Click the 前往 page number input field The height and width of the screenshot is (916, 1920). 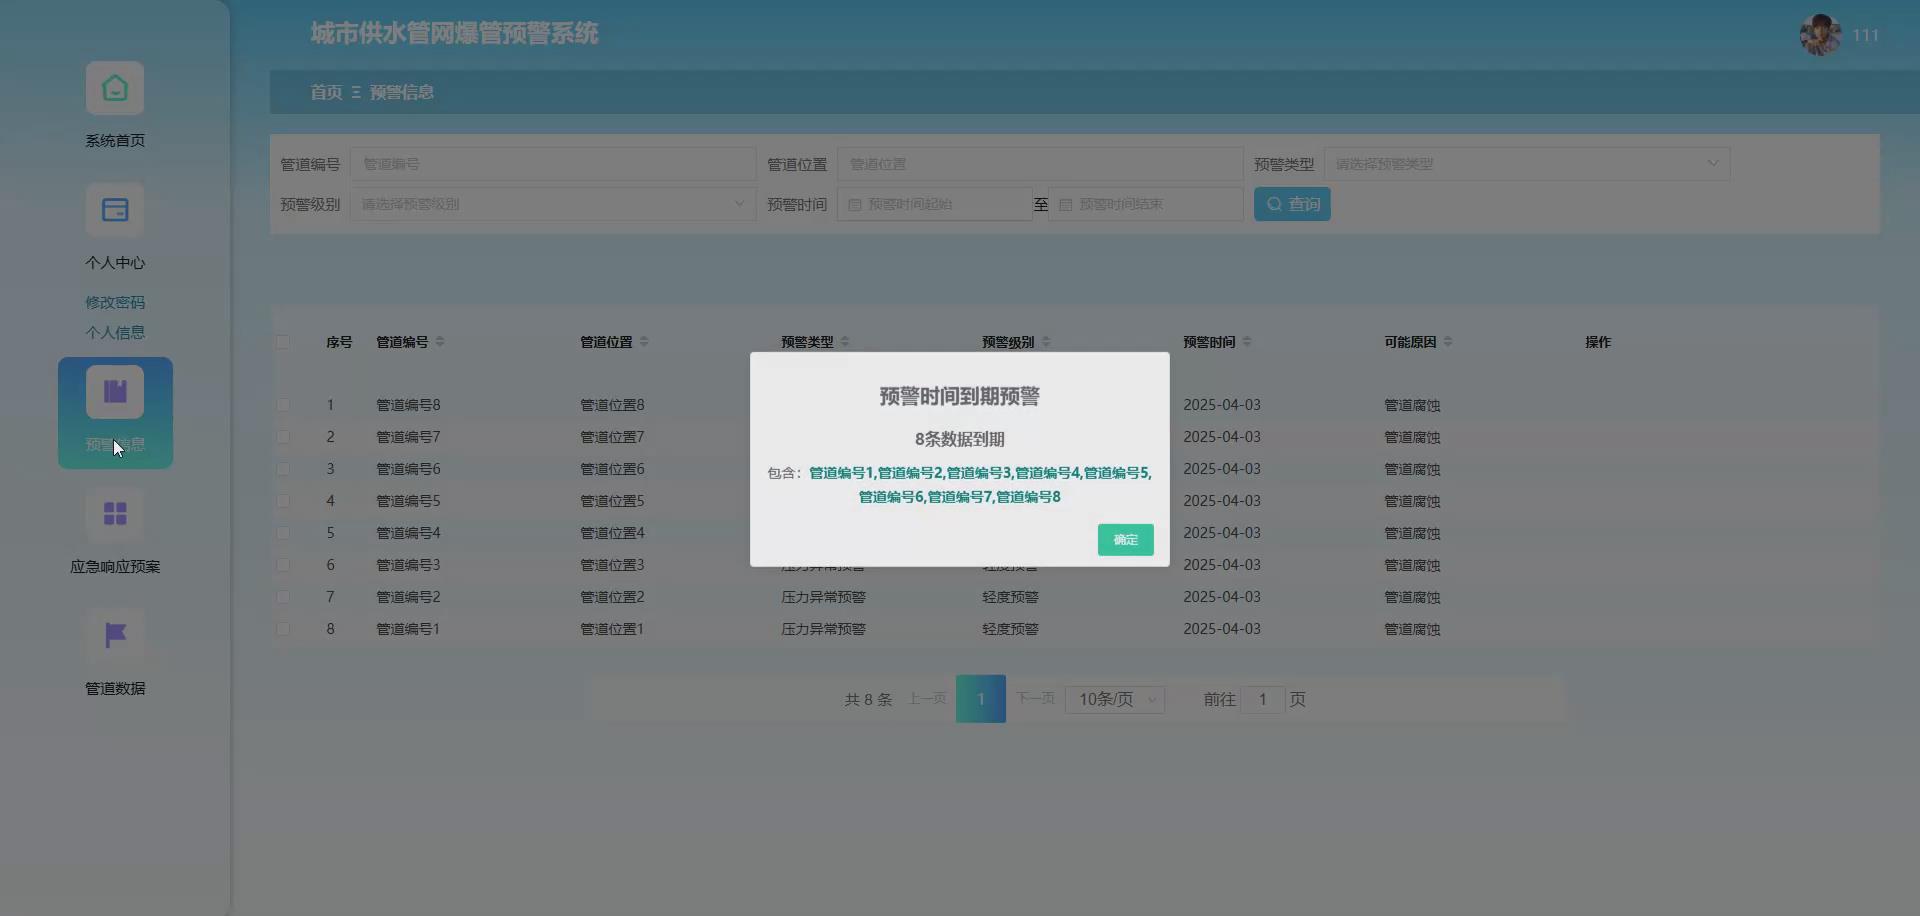[1262, 700]
